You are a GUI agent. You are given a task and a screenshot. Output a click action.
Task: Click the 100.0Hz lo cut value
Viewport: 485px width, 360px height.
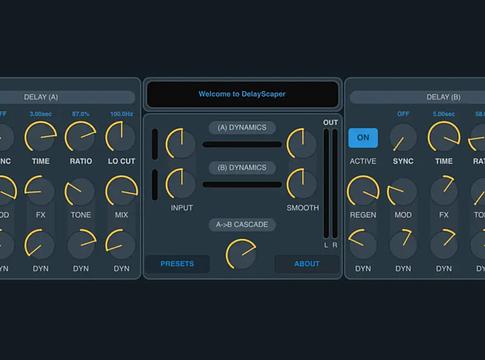(122, 114)
